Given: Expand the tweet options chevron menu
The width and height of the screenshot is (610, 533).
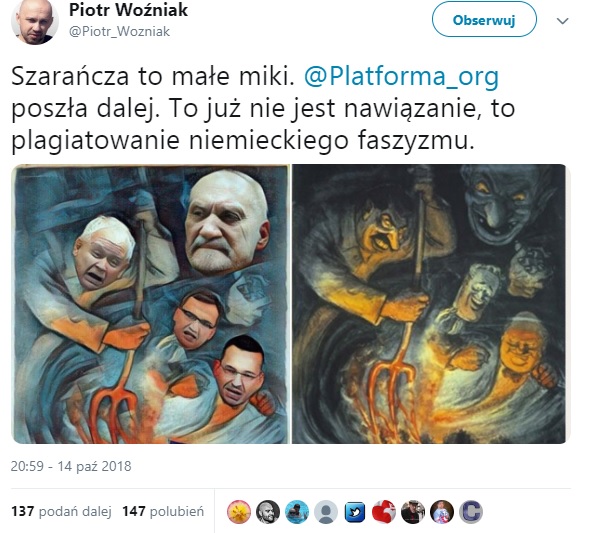Looking at the screenshot, I should [563, 21].
